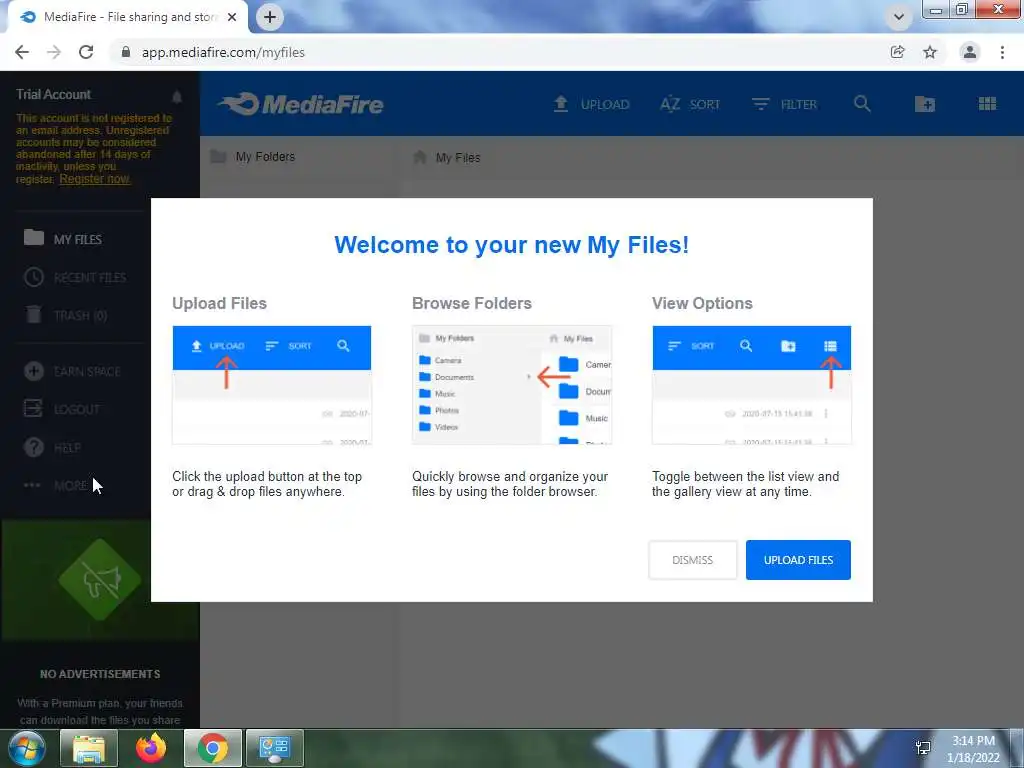Open a new browser tab

(x=270, y=17)
